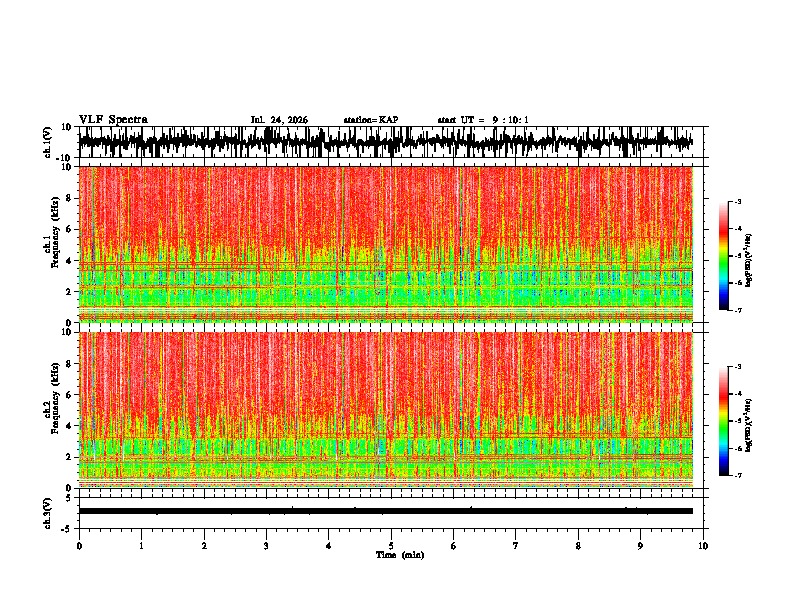Click the station=KAP label
The image size is (792, 612).
[x=371, y=120]
